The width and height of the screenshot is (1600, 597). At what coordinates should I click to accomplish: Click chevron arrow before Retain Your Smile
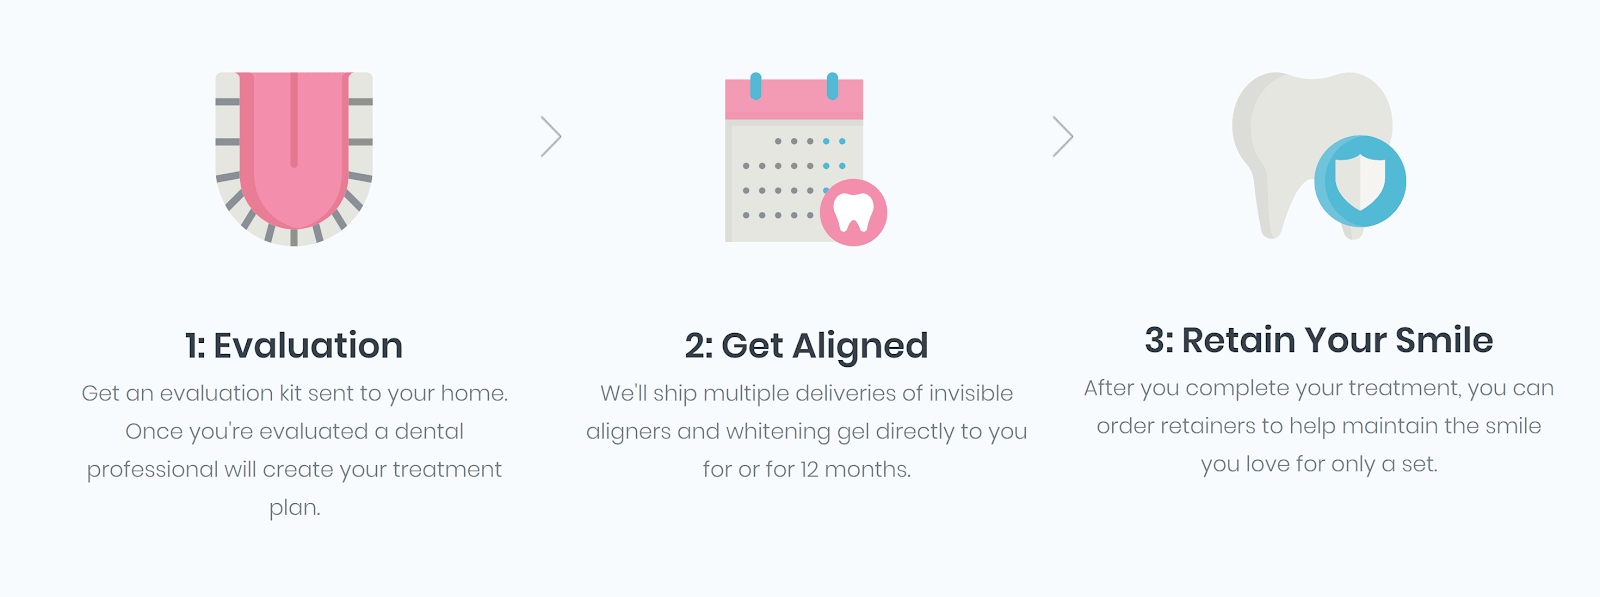1063,136
